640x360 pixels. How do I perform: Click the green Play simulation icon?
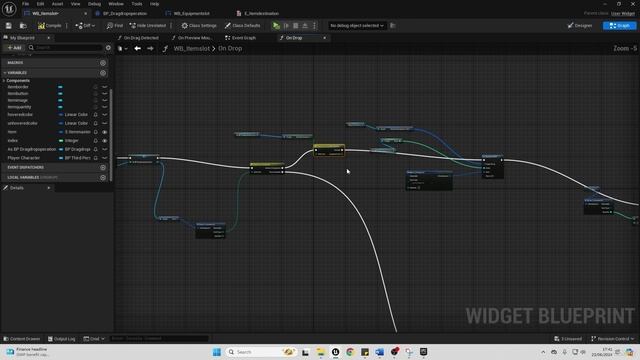point(276,26)
